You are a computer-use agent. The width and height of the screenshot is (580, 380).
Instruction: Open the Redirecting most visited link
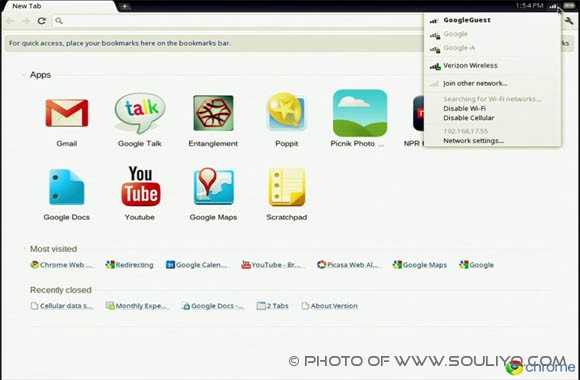(x=129, y=265)
